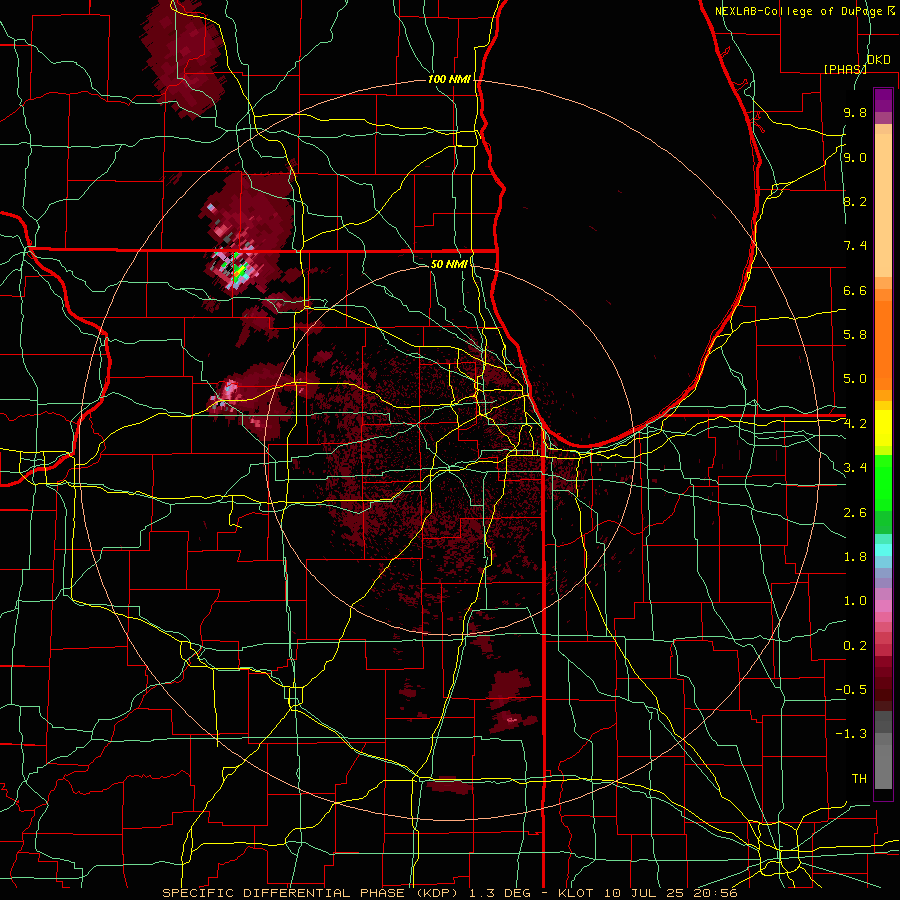
Task: Select the 5.0 scale value
Action: 855,379
